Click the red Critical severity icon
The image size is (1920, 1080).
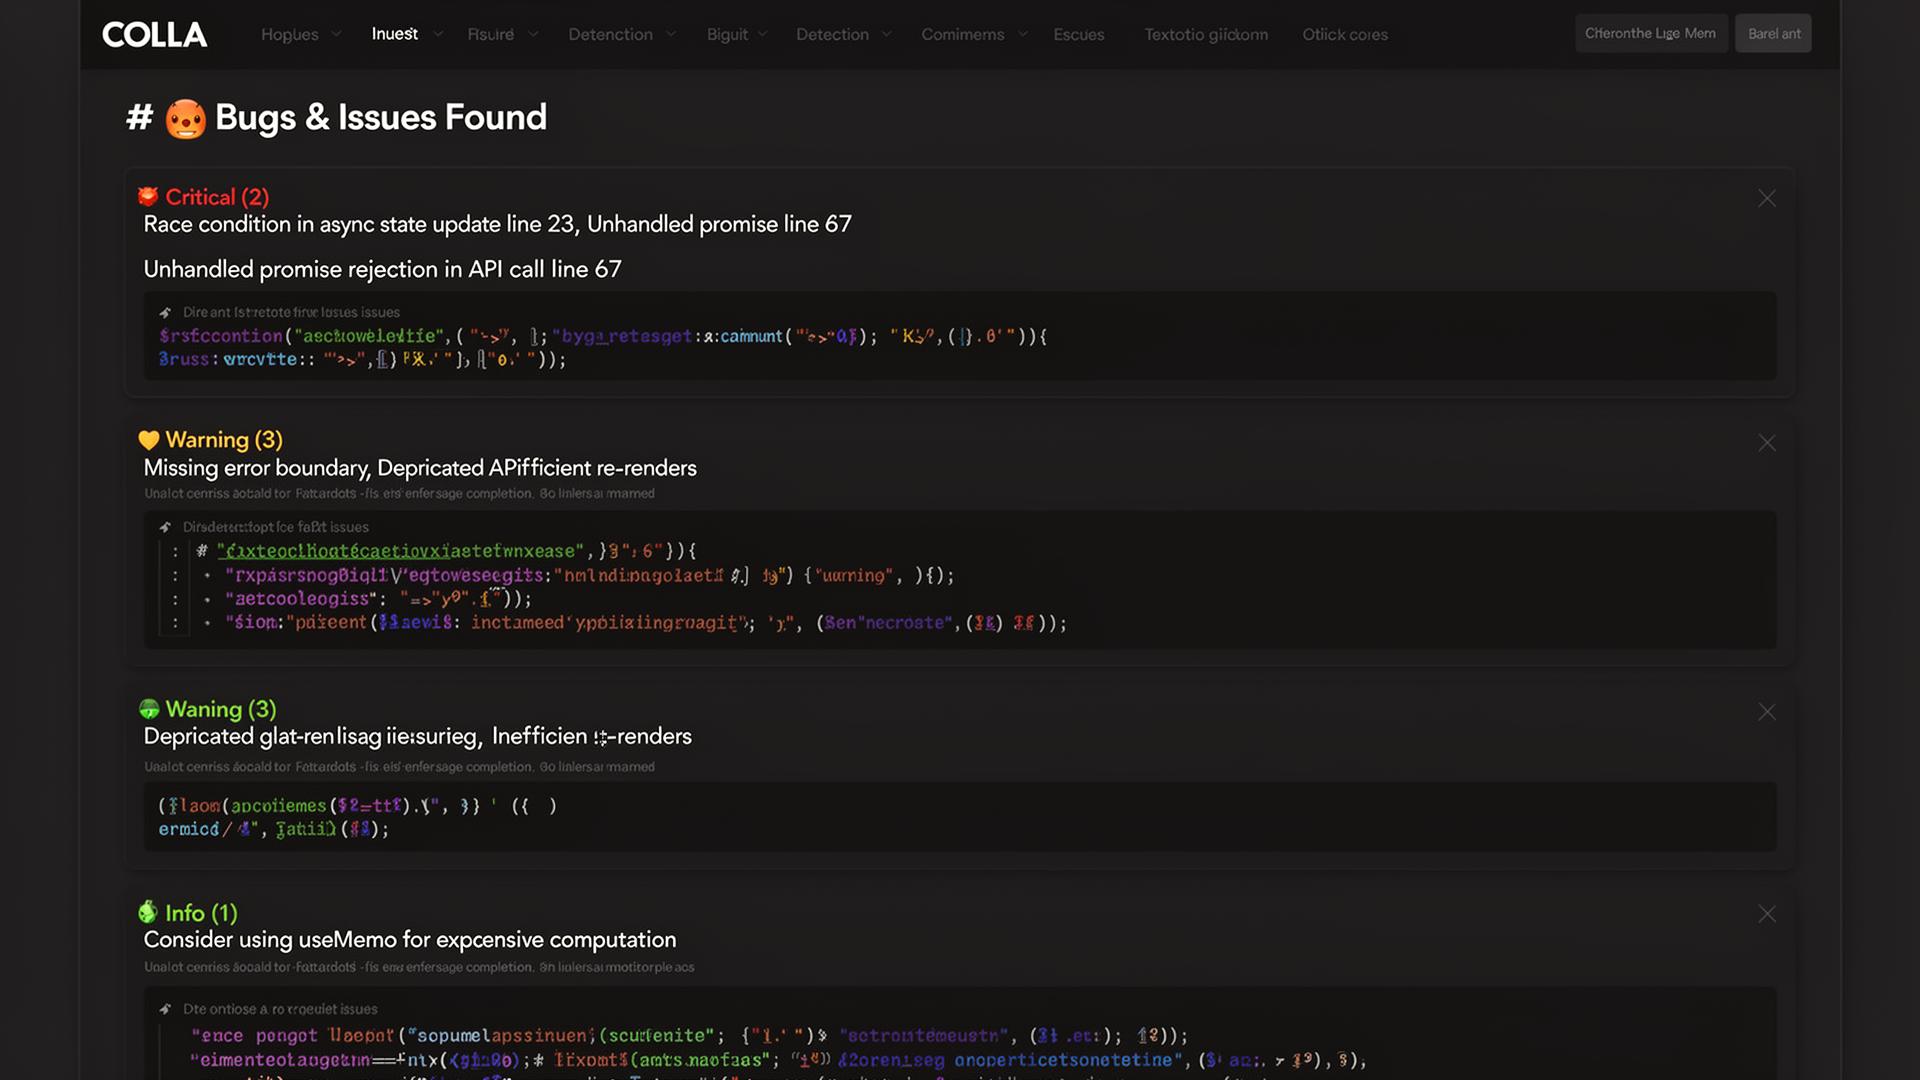[148, 196]
